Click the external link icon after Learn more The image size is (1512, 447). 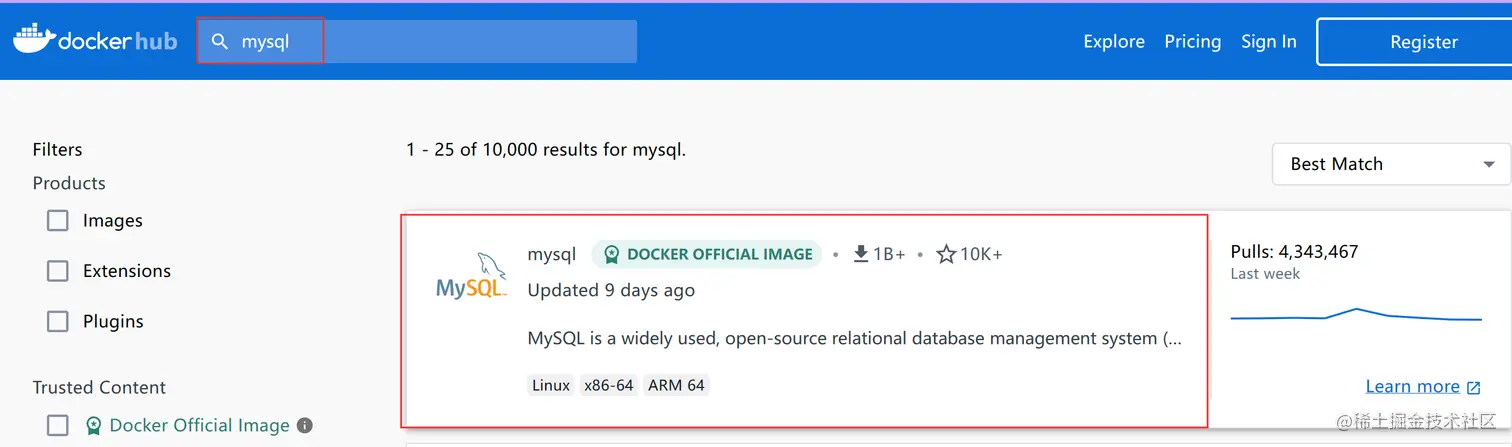(1473, 387)
